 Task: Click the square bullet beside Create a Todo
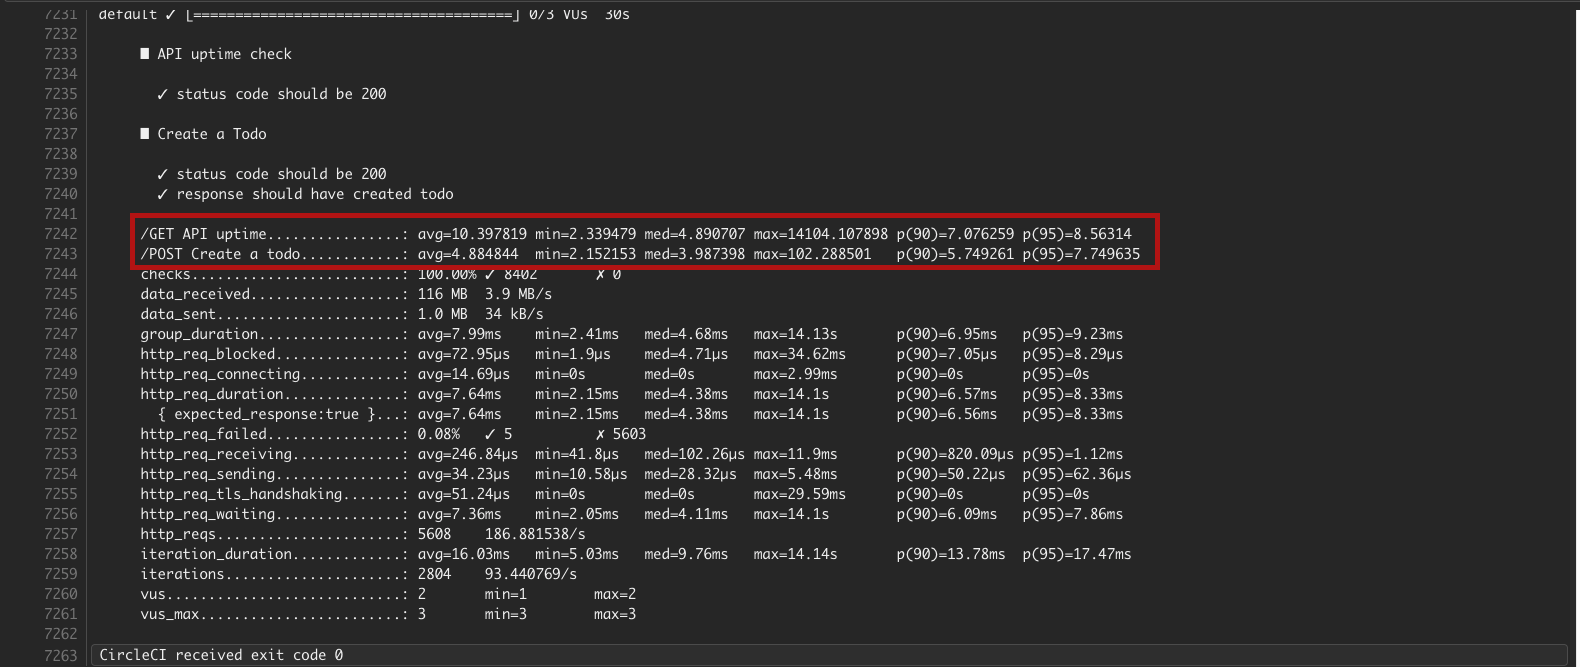145,134
